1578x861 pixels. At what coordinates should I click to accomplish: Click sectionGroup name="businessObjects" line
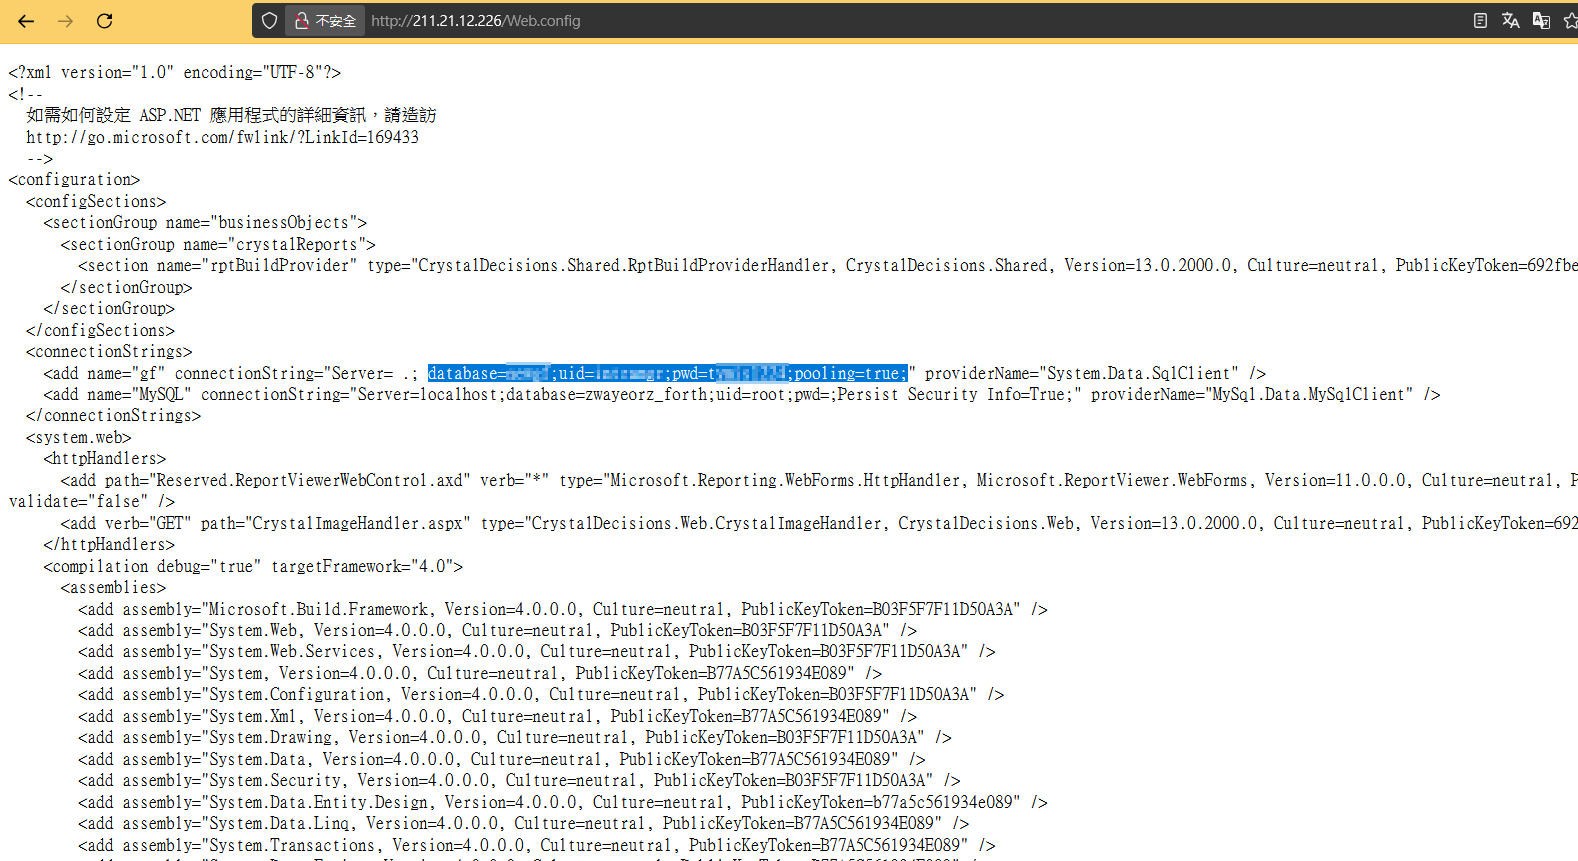(205, 223)
